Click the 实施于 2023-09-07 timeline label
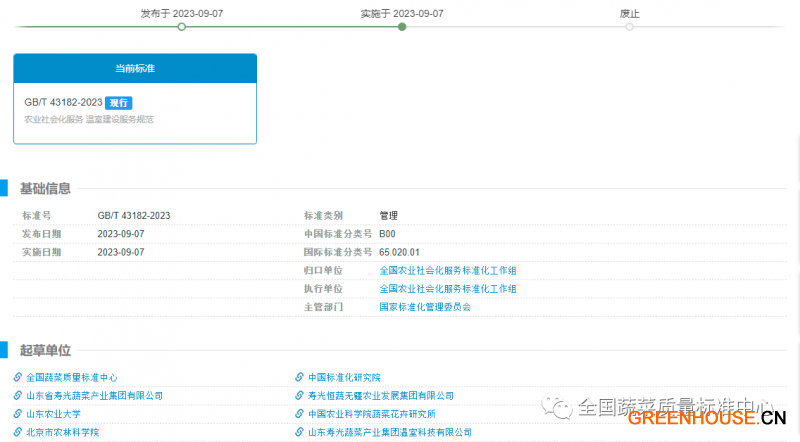Image resolution: width=800 pixels, height=442 pixels. tap(402, 14)
